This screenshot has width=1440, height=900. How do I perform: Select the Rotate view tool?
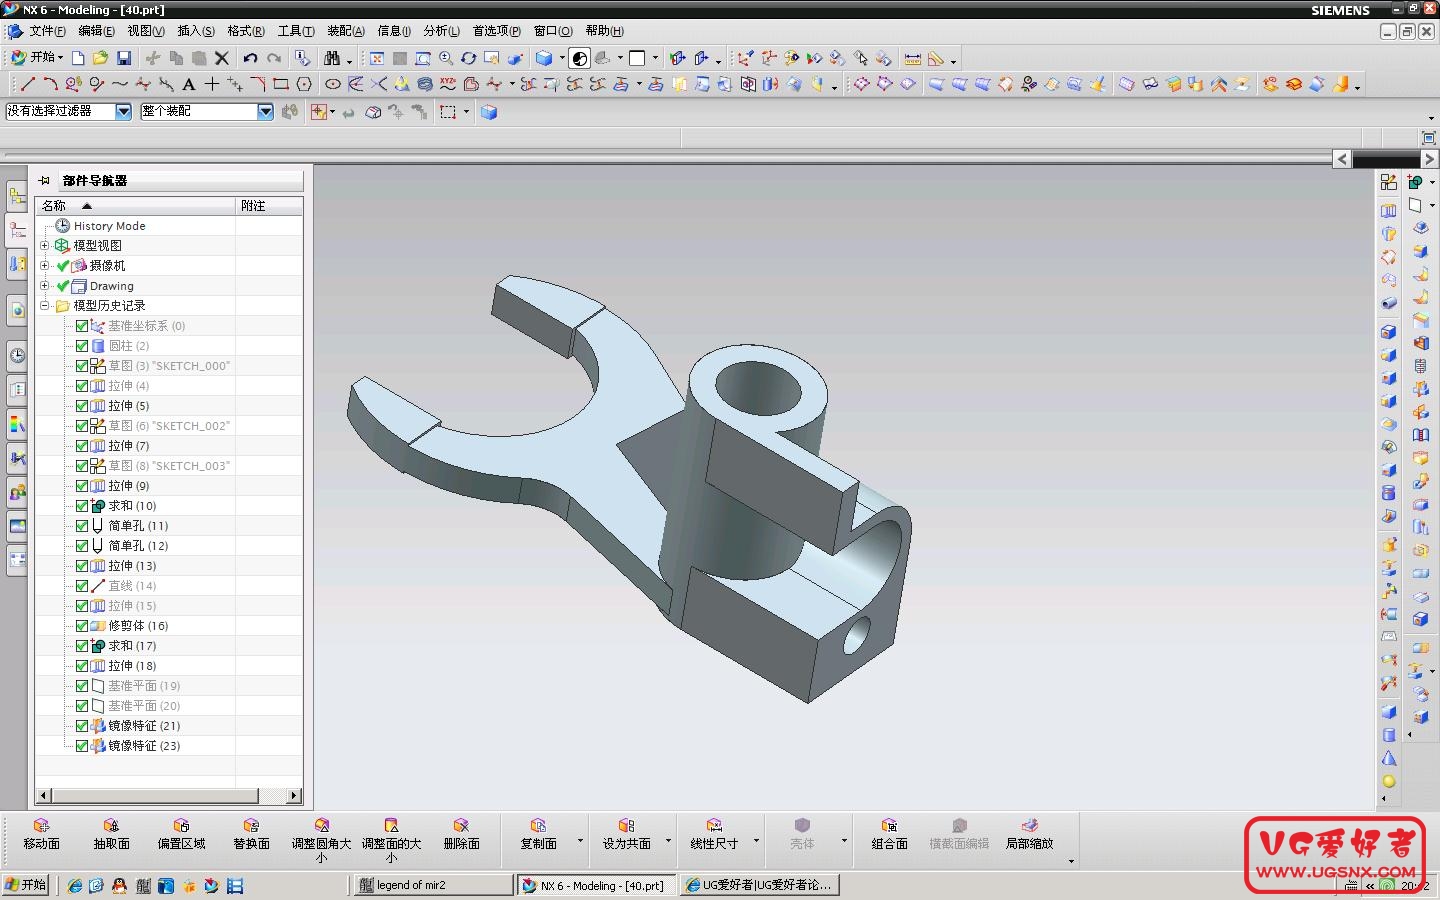coord(468,58)
